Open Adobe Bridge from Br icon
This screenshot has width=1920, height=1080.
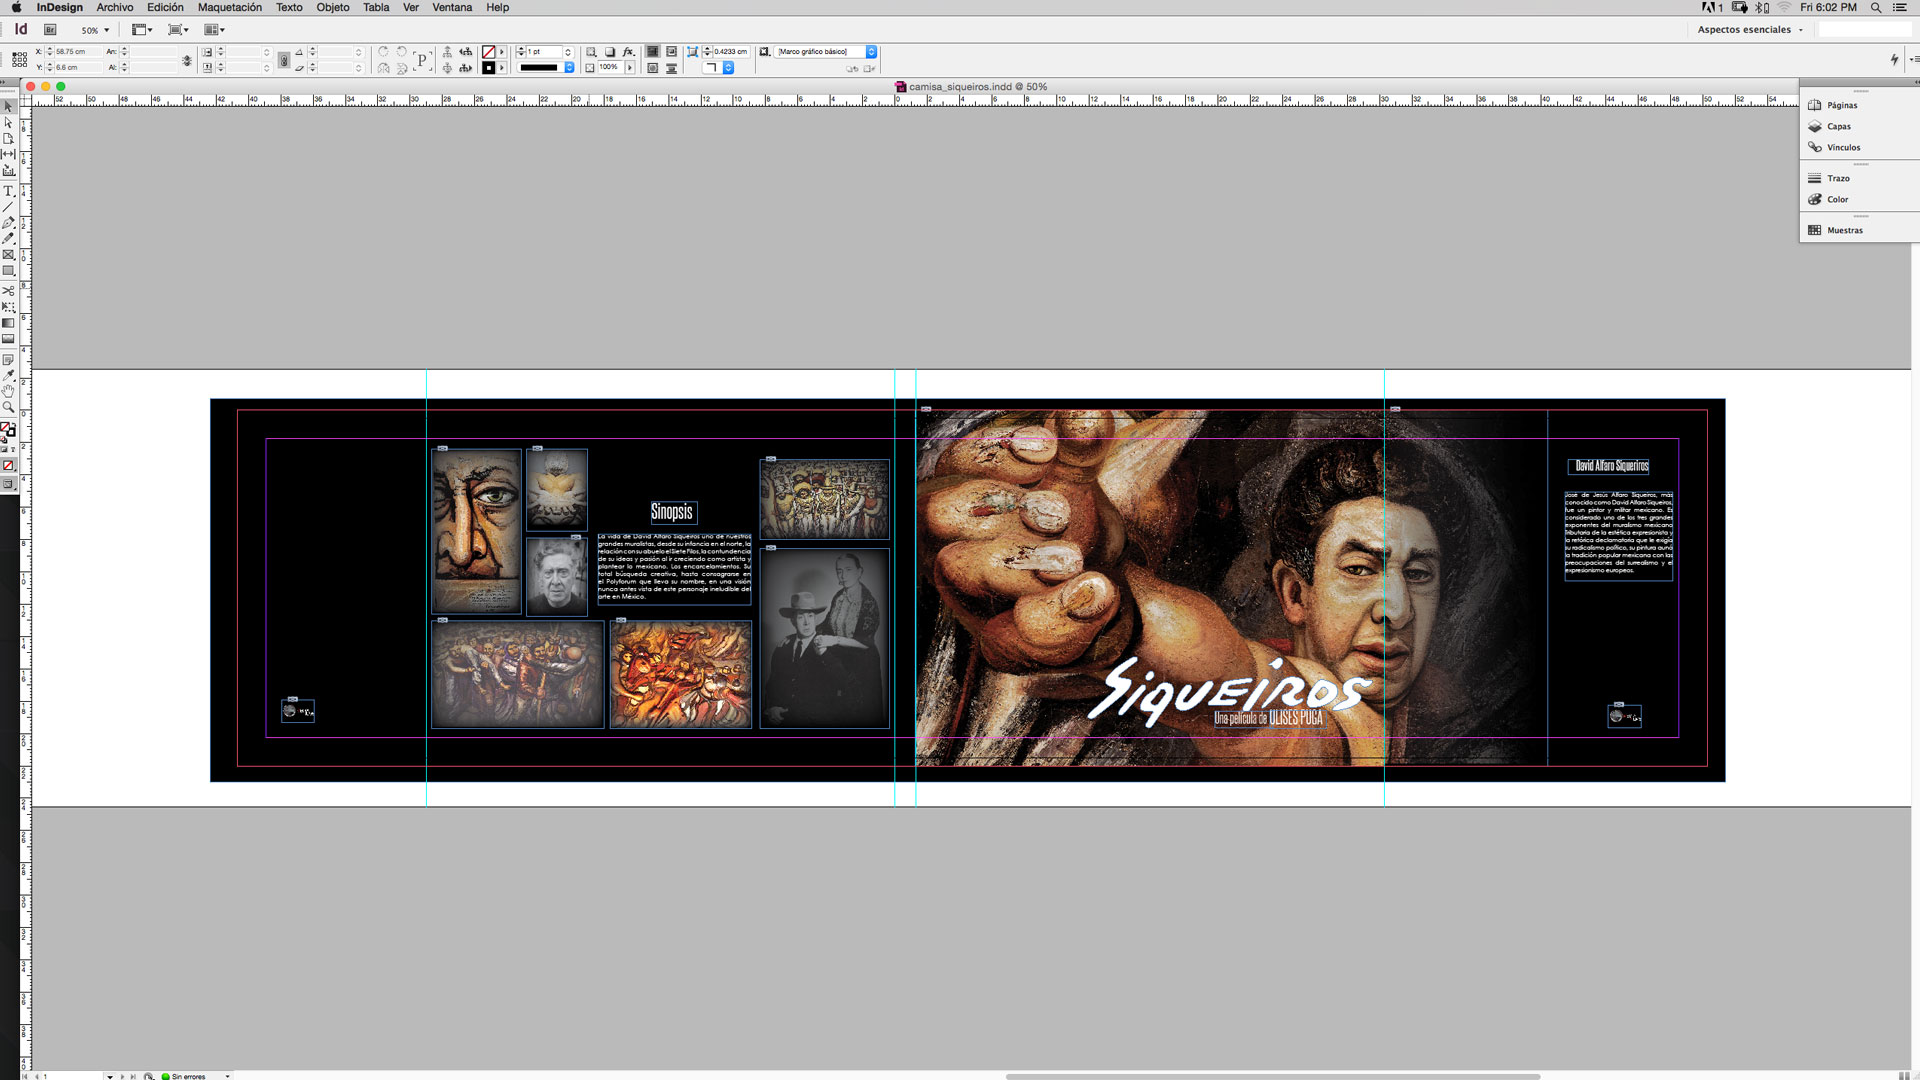pyautogui.click(x=50, y=30)
